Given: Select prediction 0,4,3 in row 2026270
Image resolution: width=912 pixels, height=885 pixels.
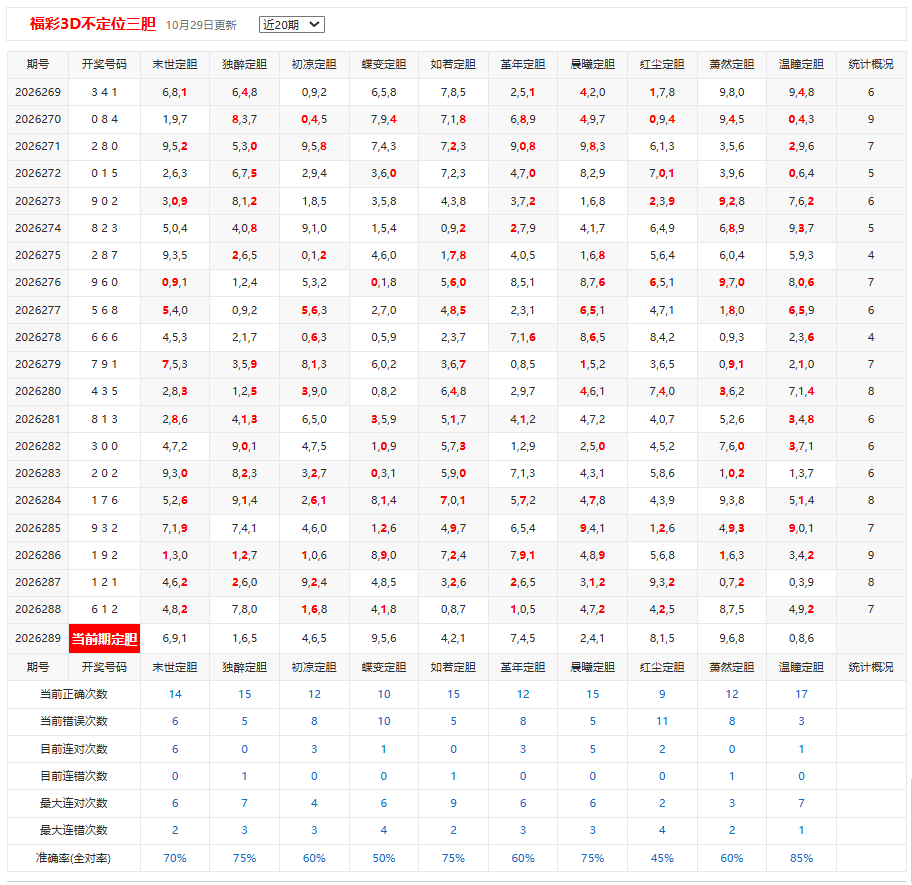Looking at the screenshot, I should (801, 119).
